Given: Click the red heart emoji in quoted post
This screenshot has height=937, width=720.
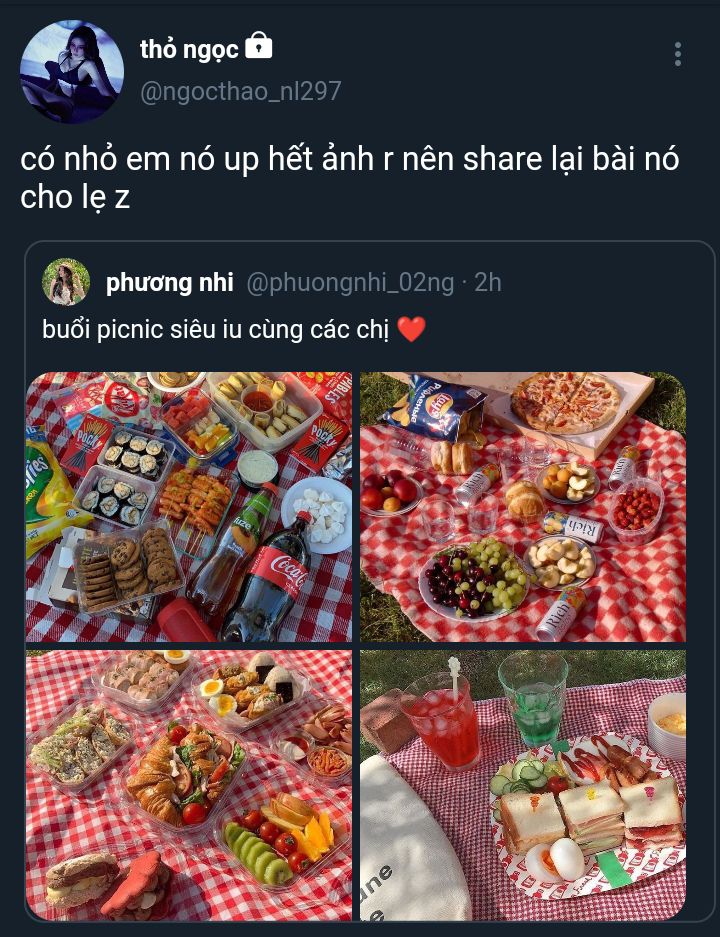Looking at the screenshot, I should [411, 329].
